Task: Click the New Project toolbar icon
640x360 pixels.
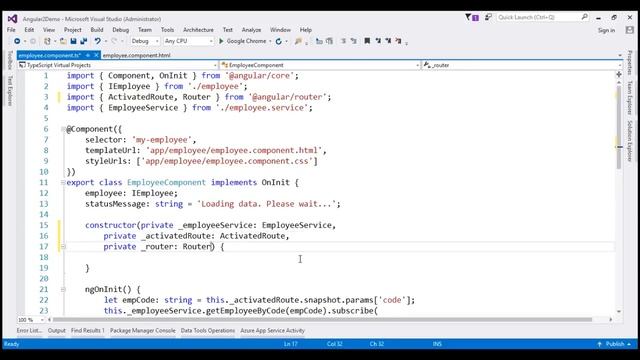Action: [x=47, y=41]
